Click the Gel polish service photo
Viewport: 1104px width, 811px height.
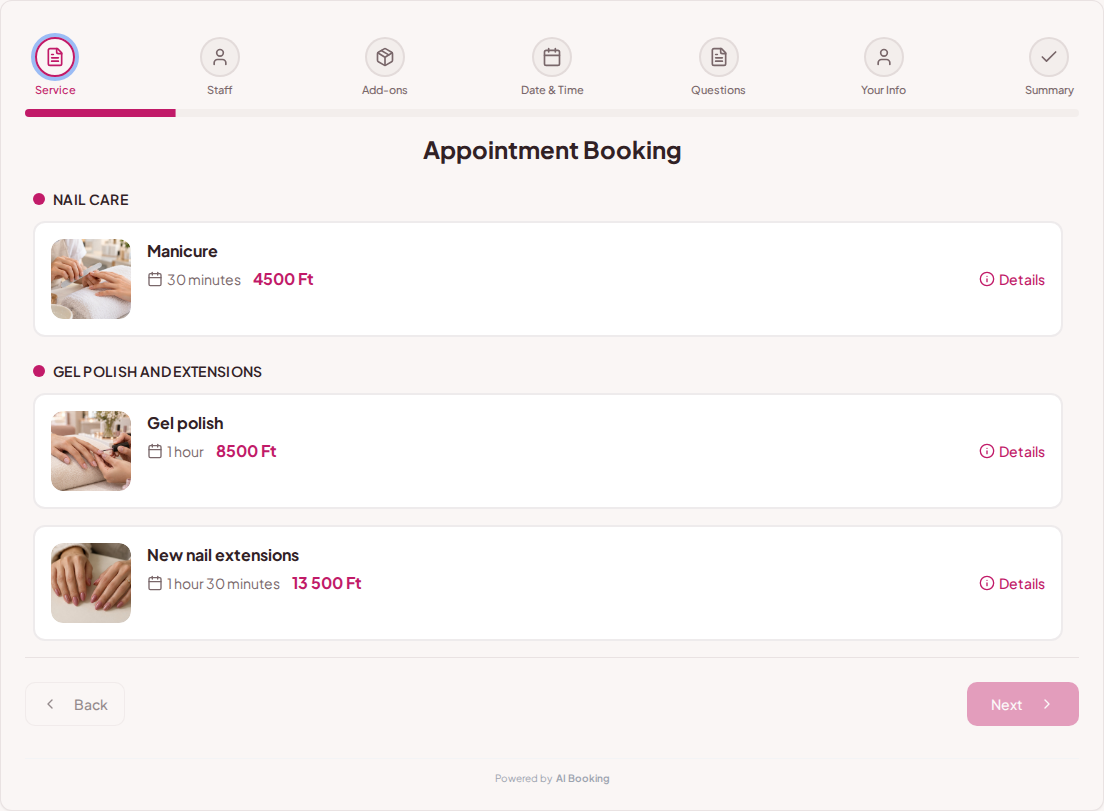(x=91, y=451)
